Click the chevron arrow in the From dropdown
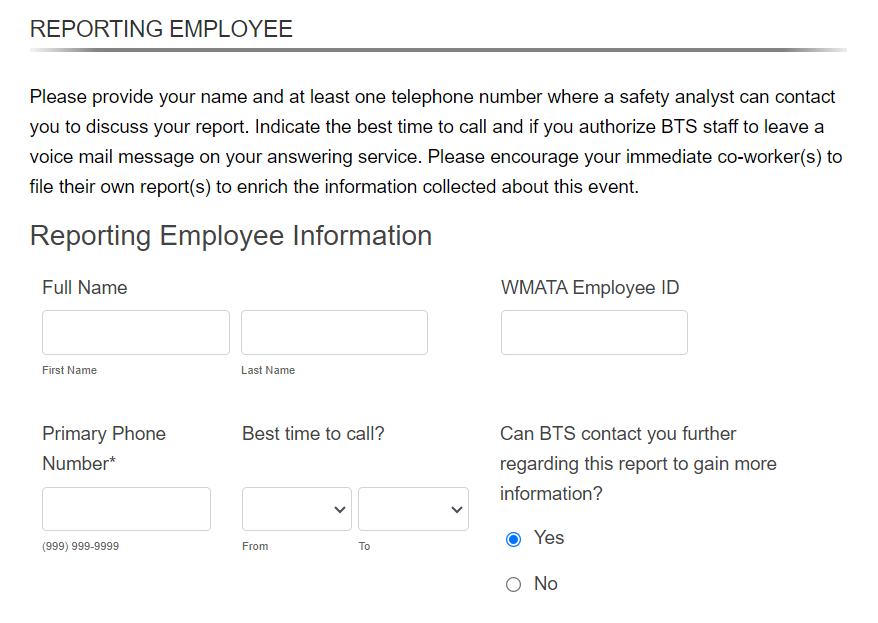 (339, 509)
